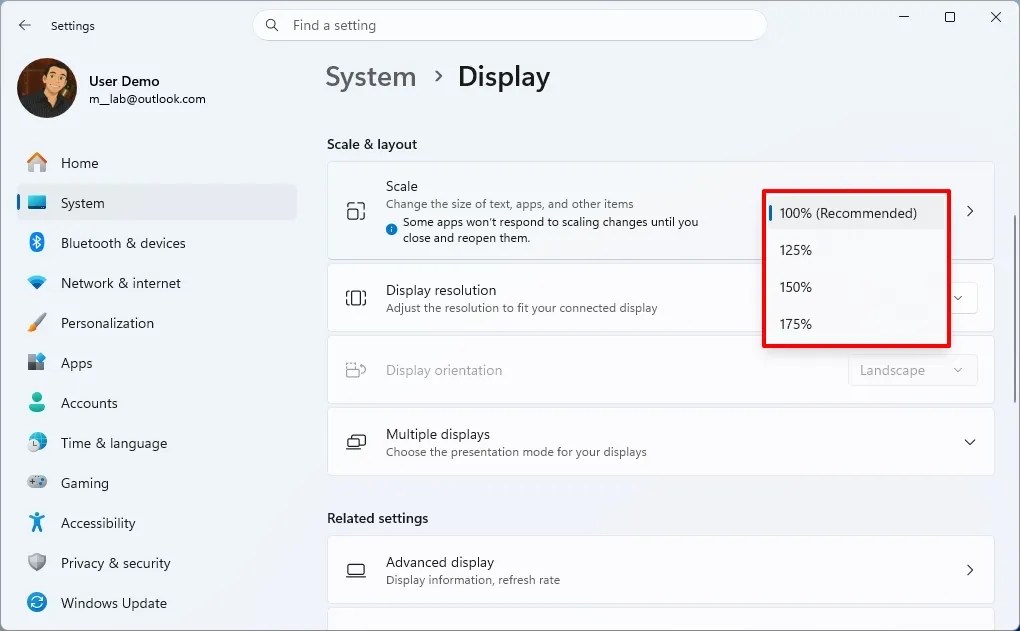Open Gaming label in sidebar

(x=85, y=483)
